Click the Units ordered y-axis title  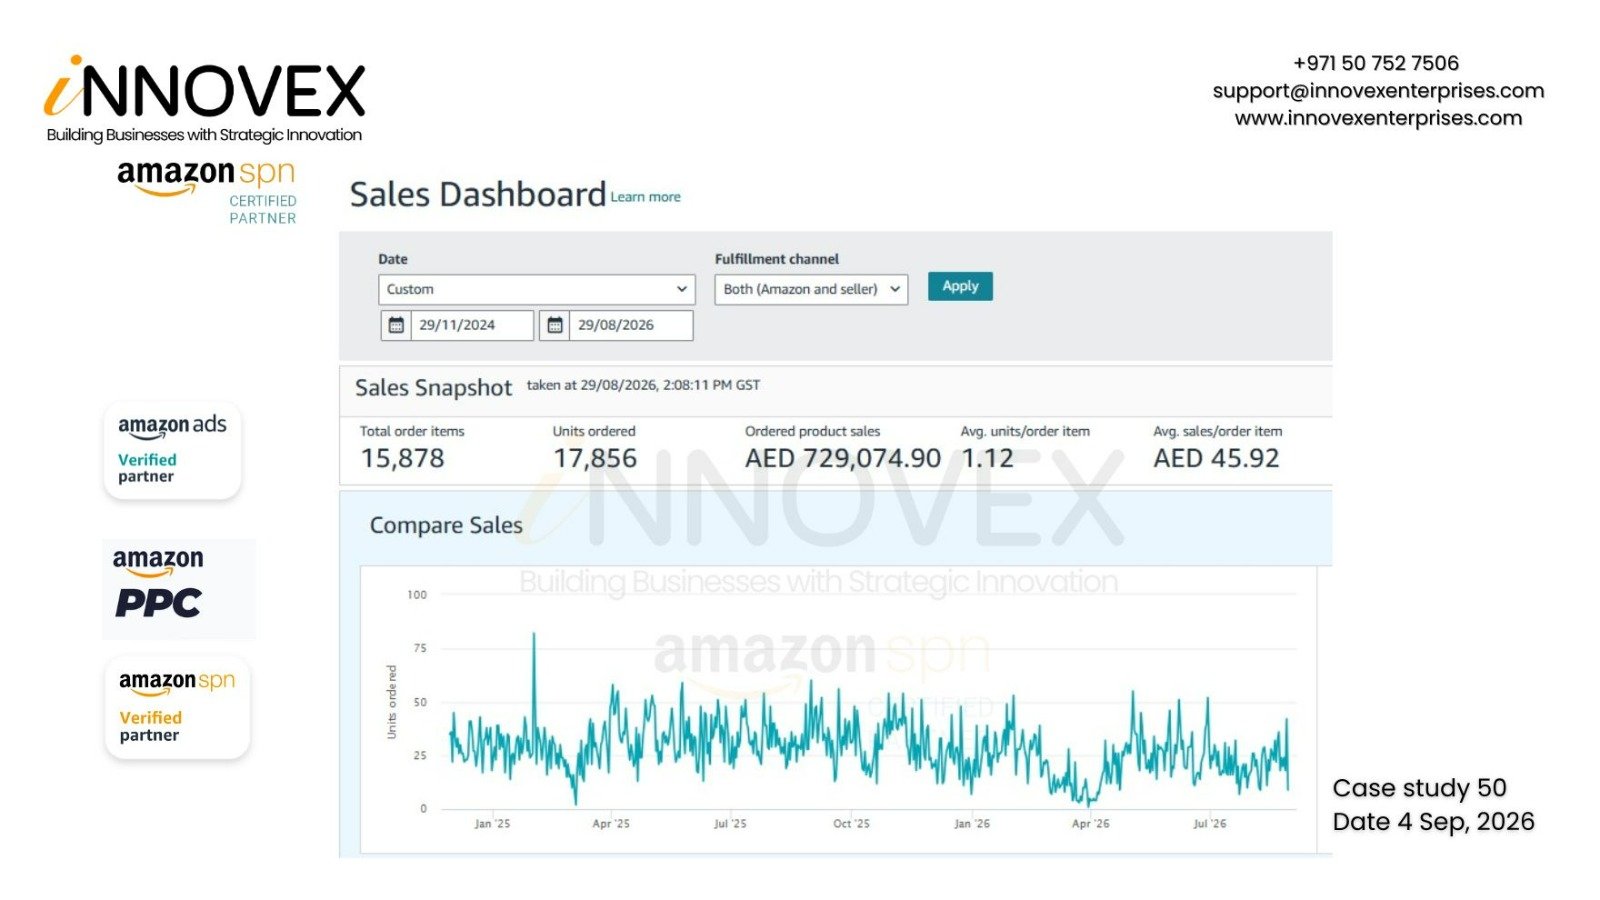392,702
